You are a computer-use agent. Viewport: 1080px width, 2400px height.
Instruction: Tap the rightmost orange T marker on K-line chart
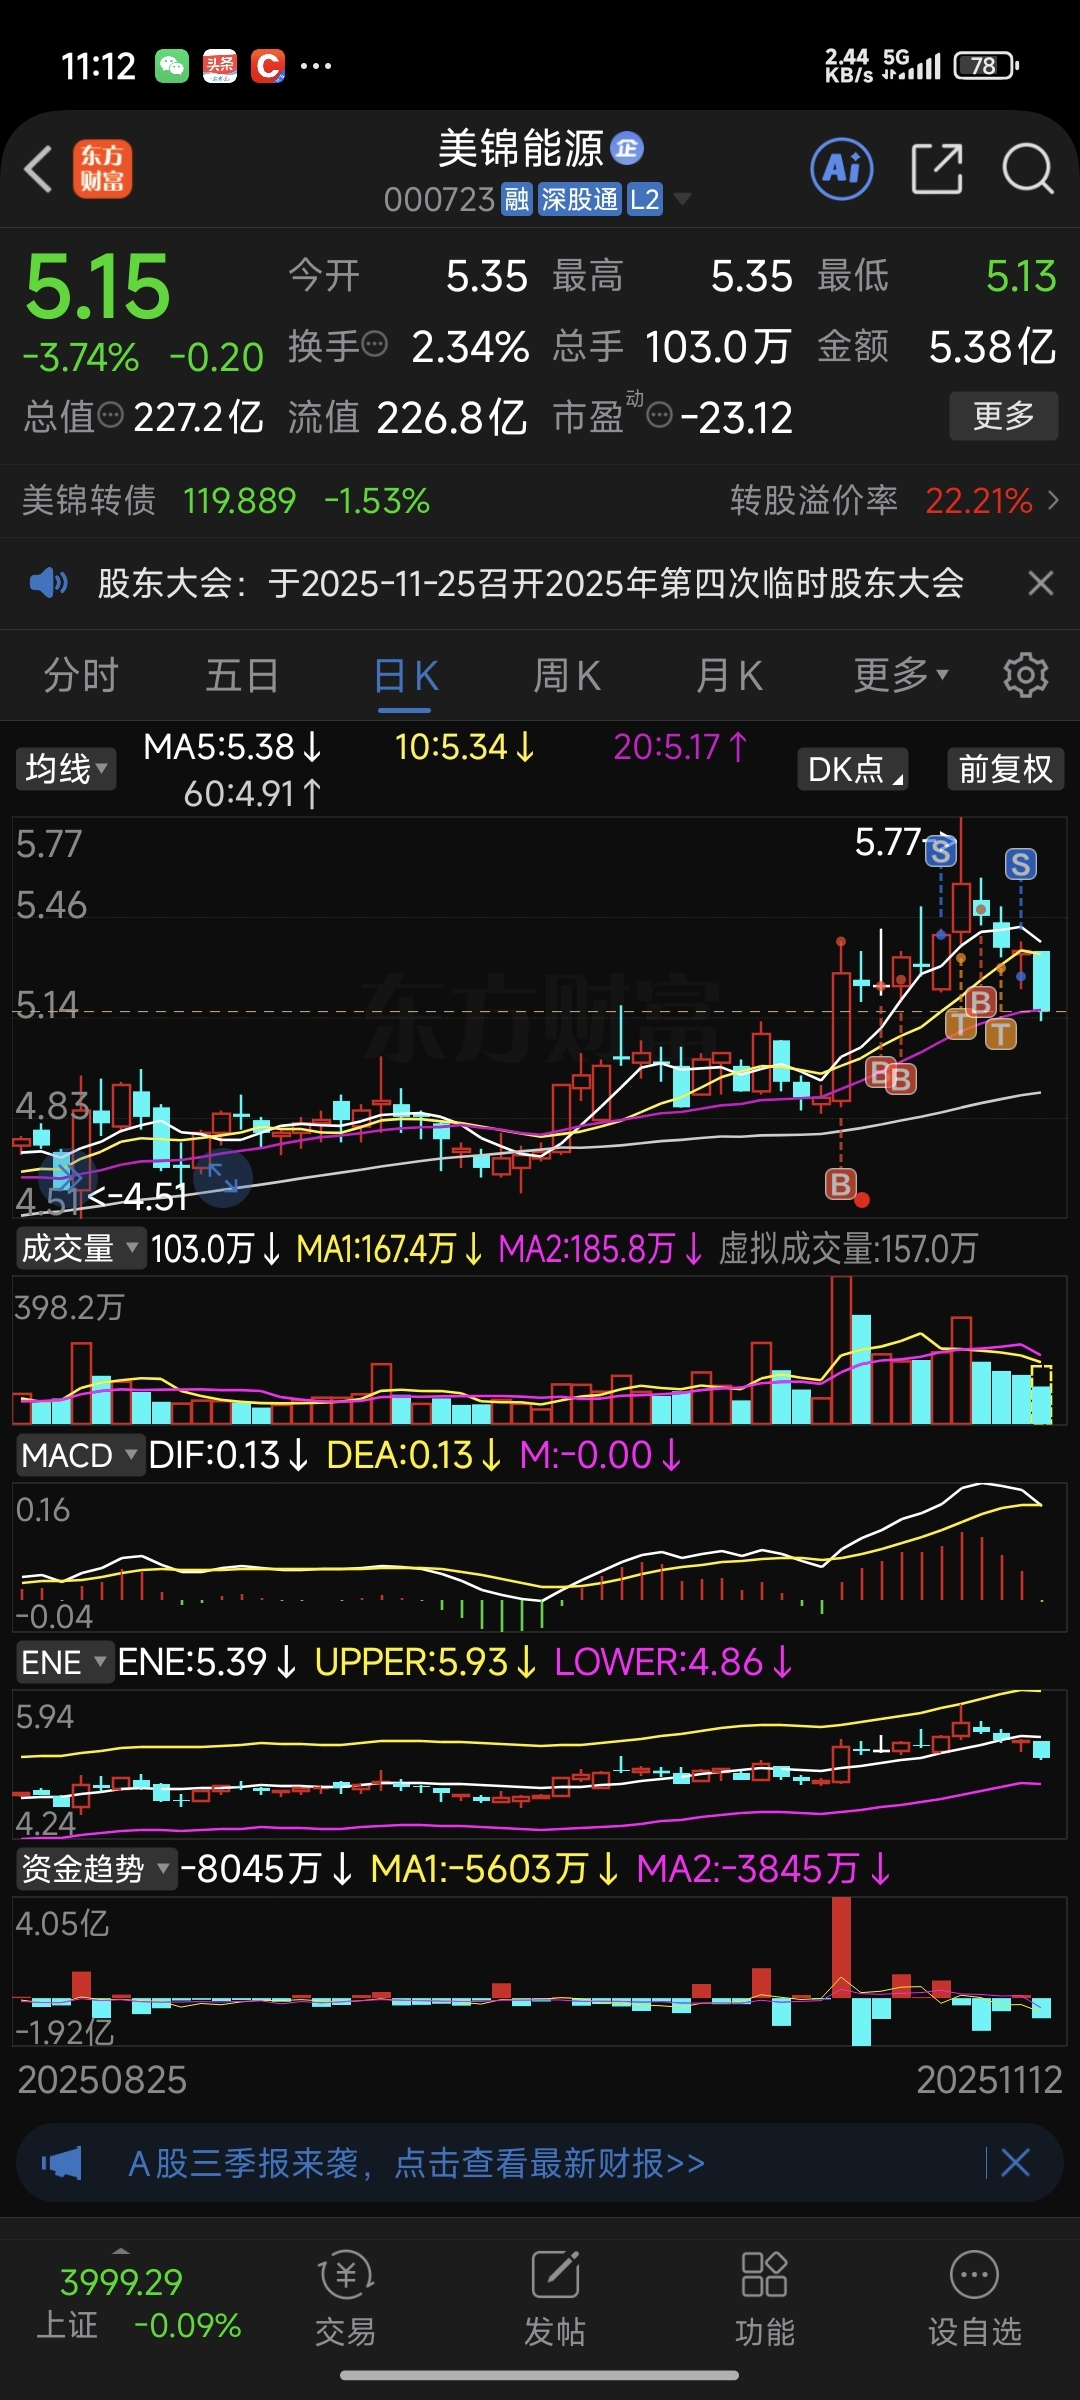[1001, 1034]
